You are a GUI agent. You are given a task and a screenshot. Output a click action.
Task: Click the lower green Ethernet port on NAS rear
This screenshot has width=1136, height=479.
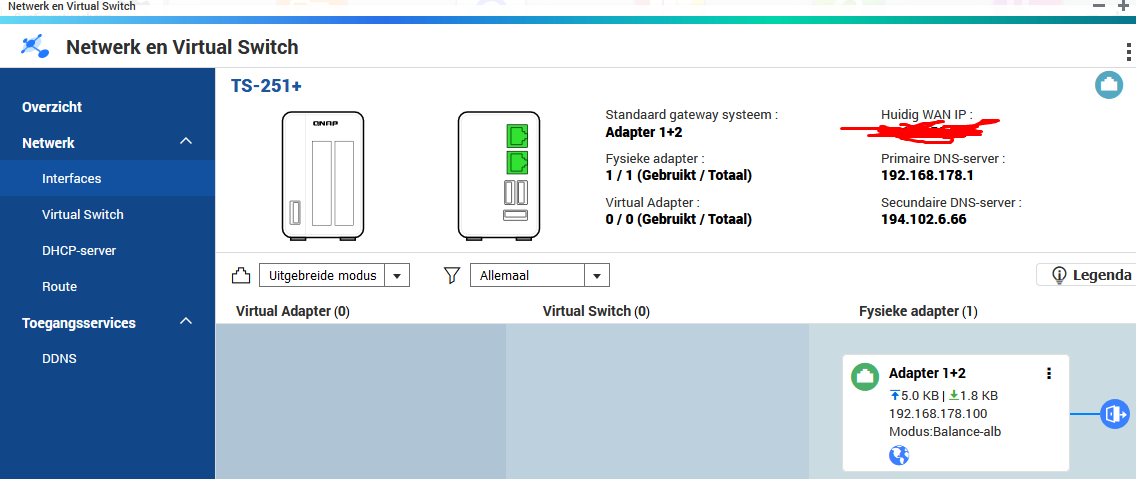518,162
